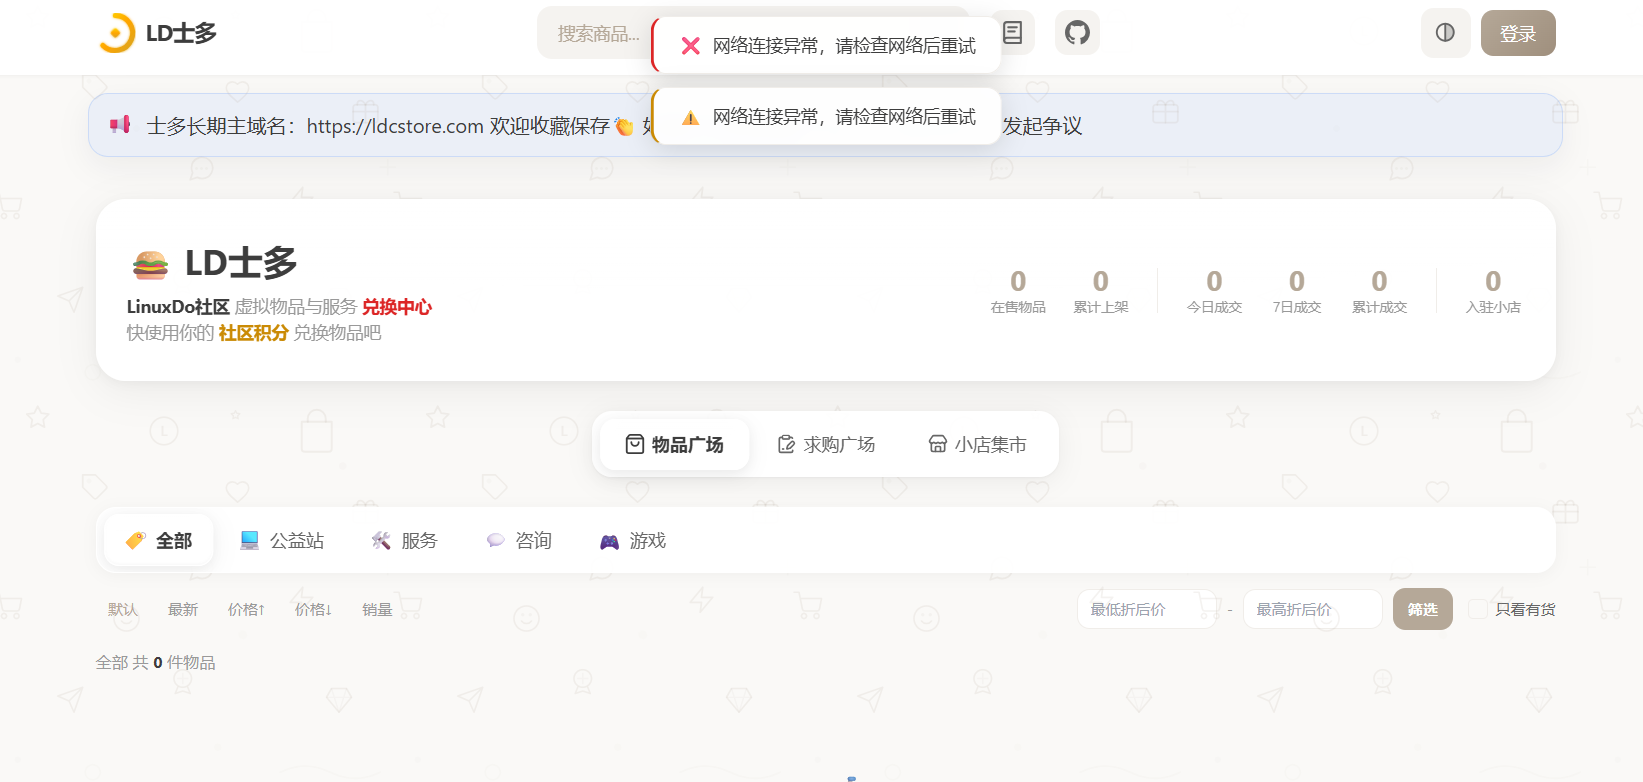
Task: Focus the 最低折后价 input field
Action: click(x=1147, y=609)
